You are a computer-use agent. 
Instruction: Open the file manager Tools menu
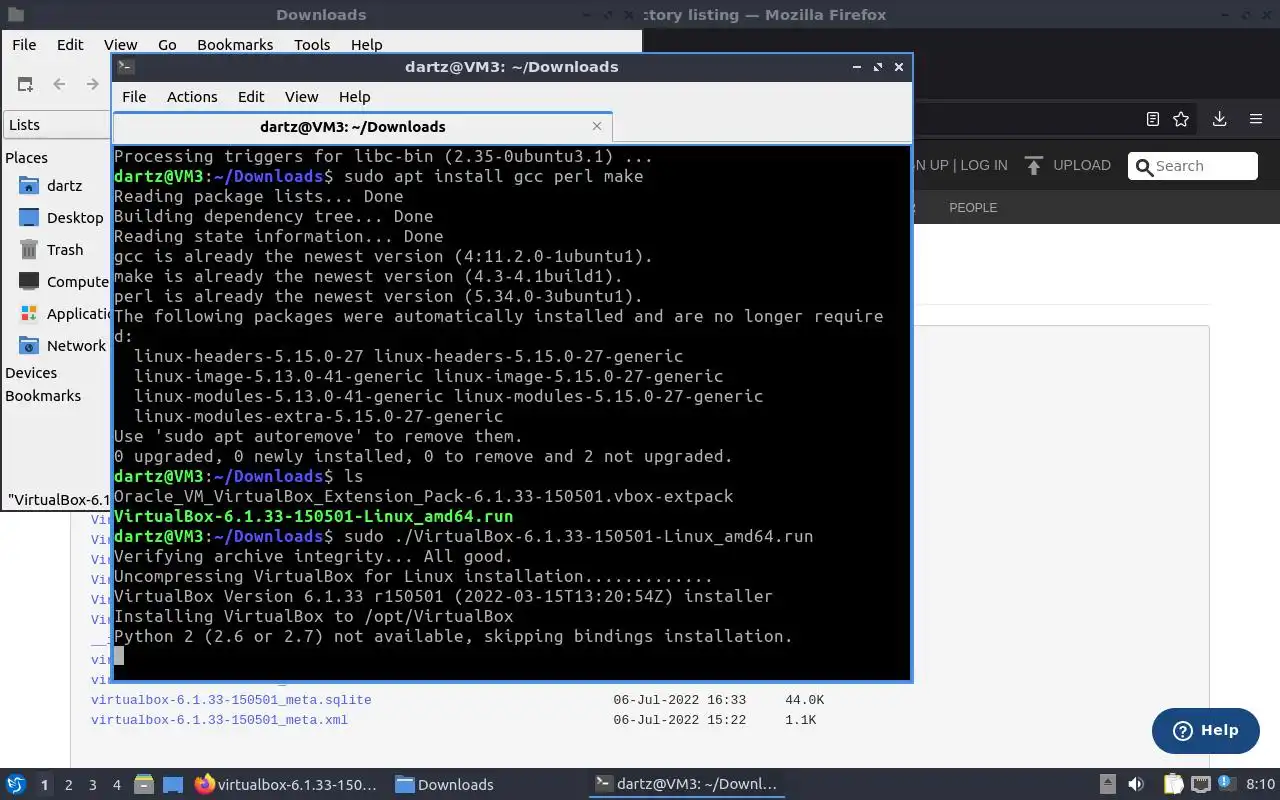312,45
